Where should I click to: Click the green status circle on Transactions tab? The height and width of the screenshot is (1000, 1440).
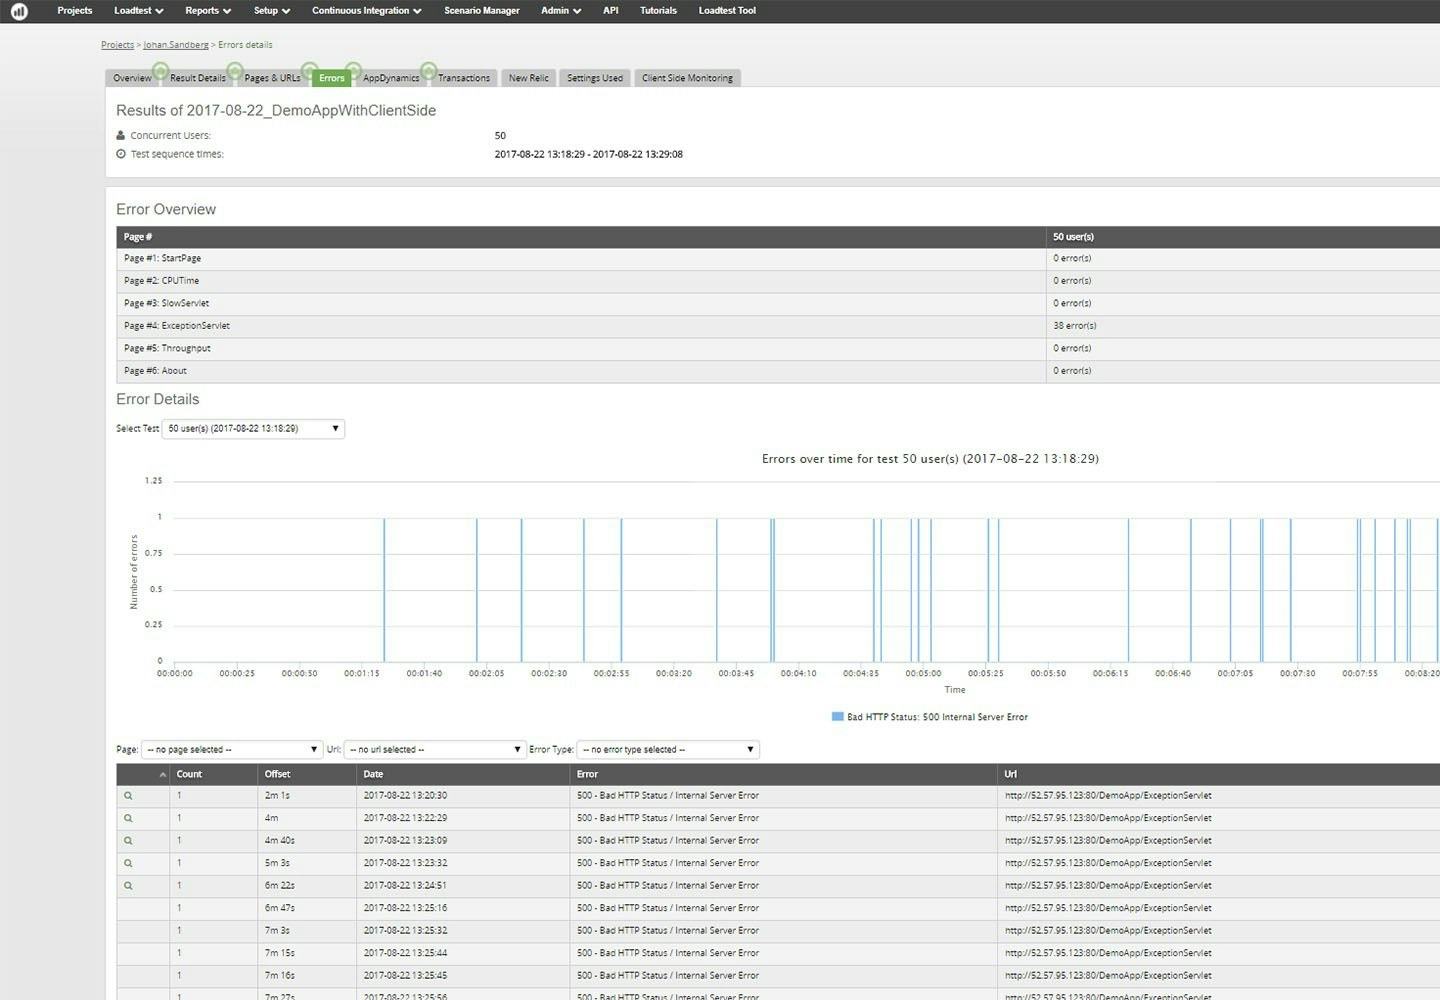[x=429, y=71]
